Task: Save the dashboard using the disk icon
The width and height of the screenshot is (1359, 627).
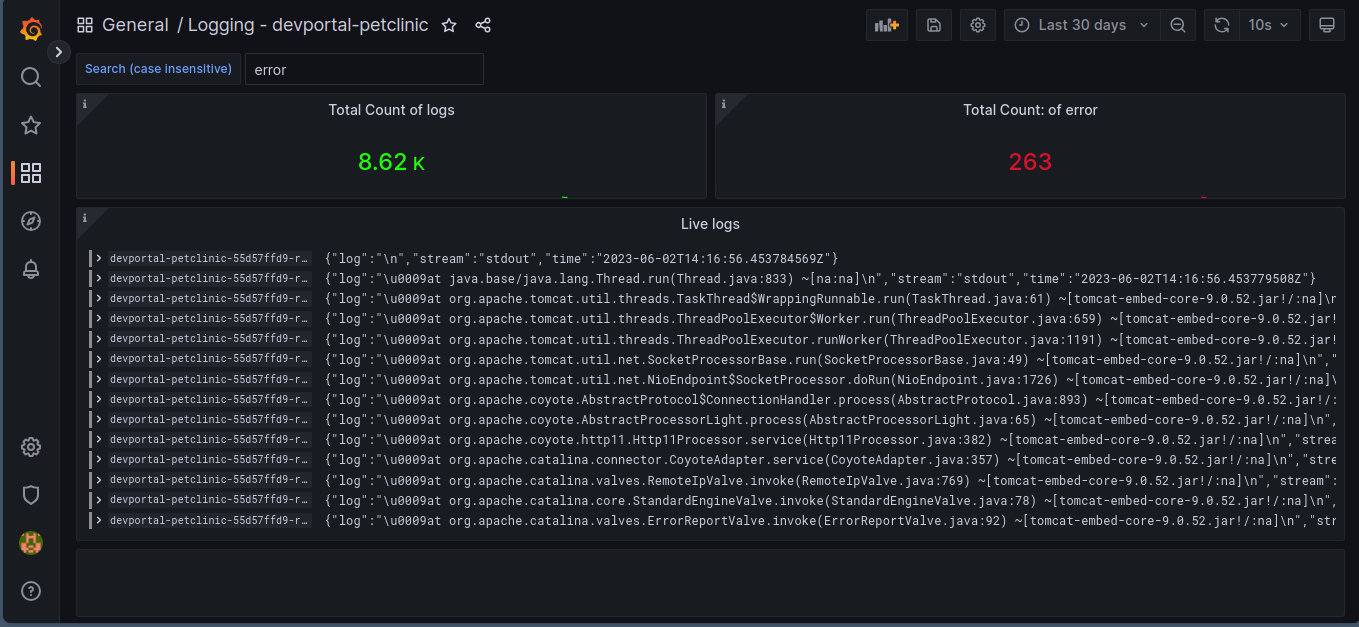Action: coord(933,25)
